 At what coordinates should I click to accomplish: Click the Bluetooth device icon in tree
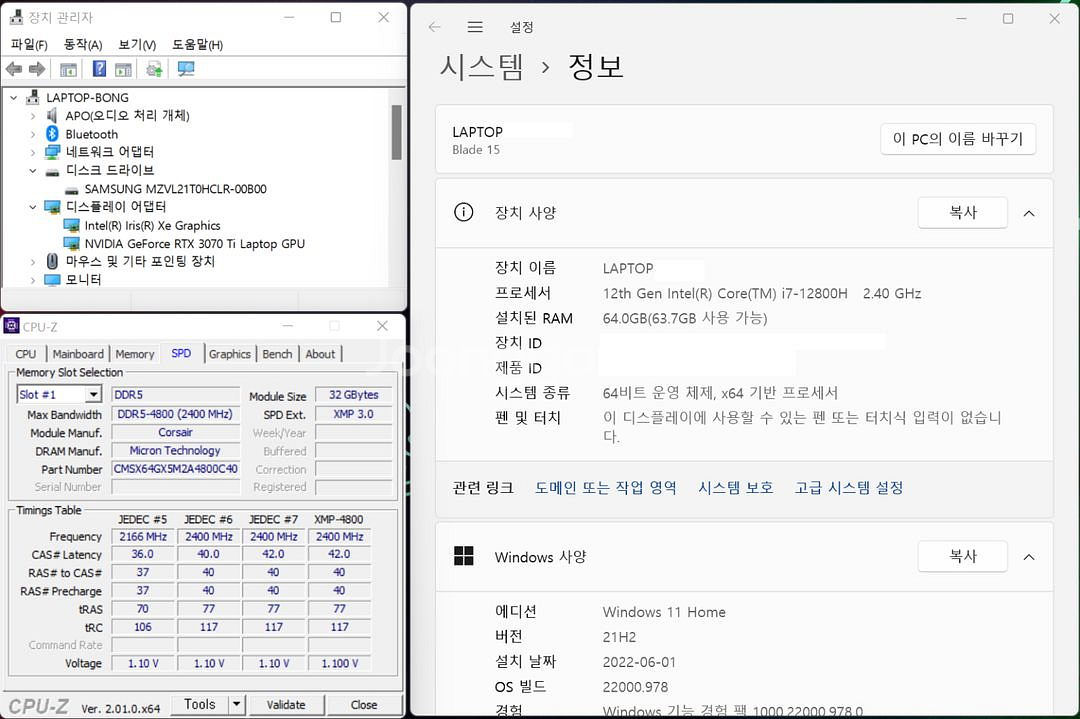[52, 134]
